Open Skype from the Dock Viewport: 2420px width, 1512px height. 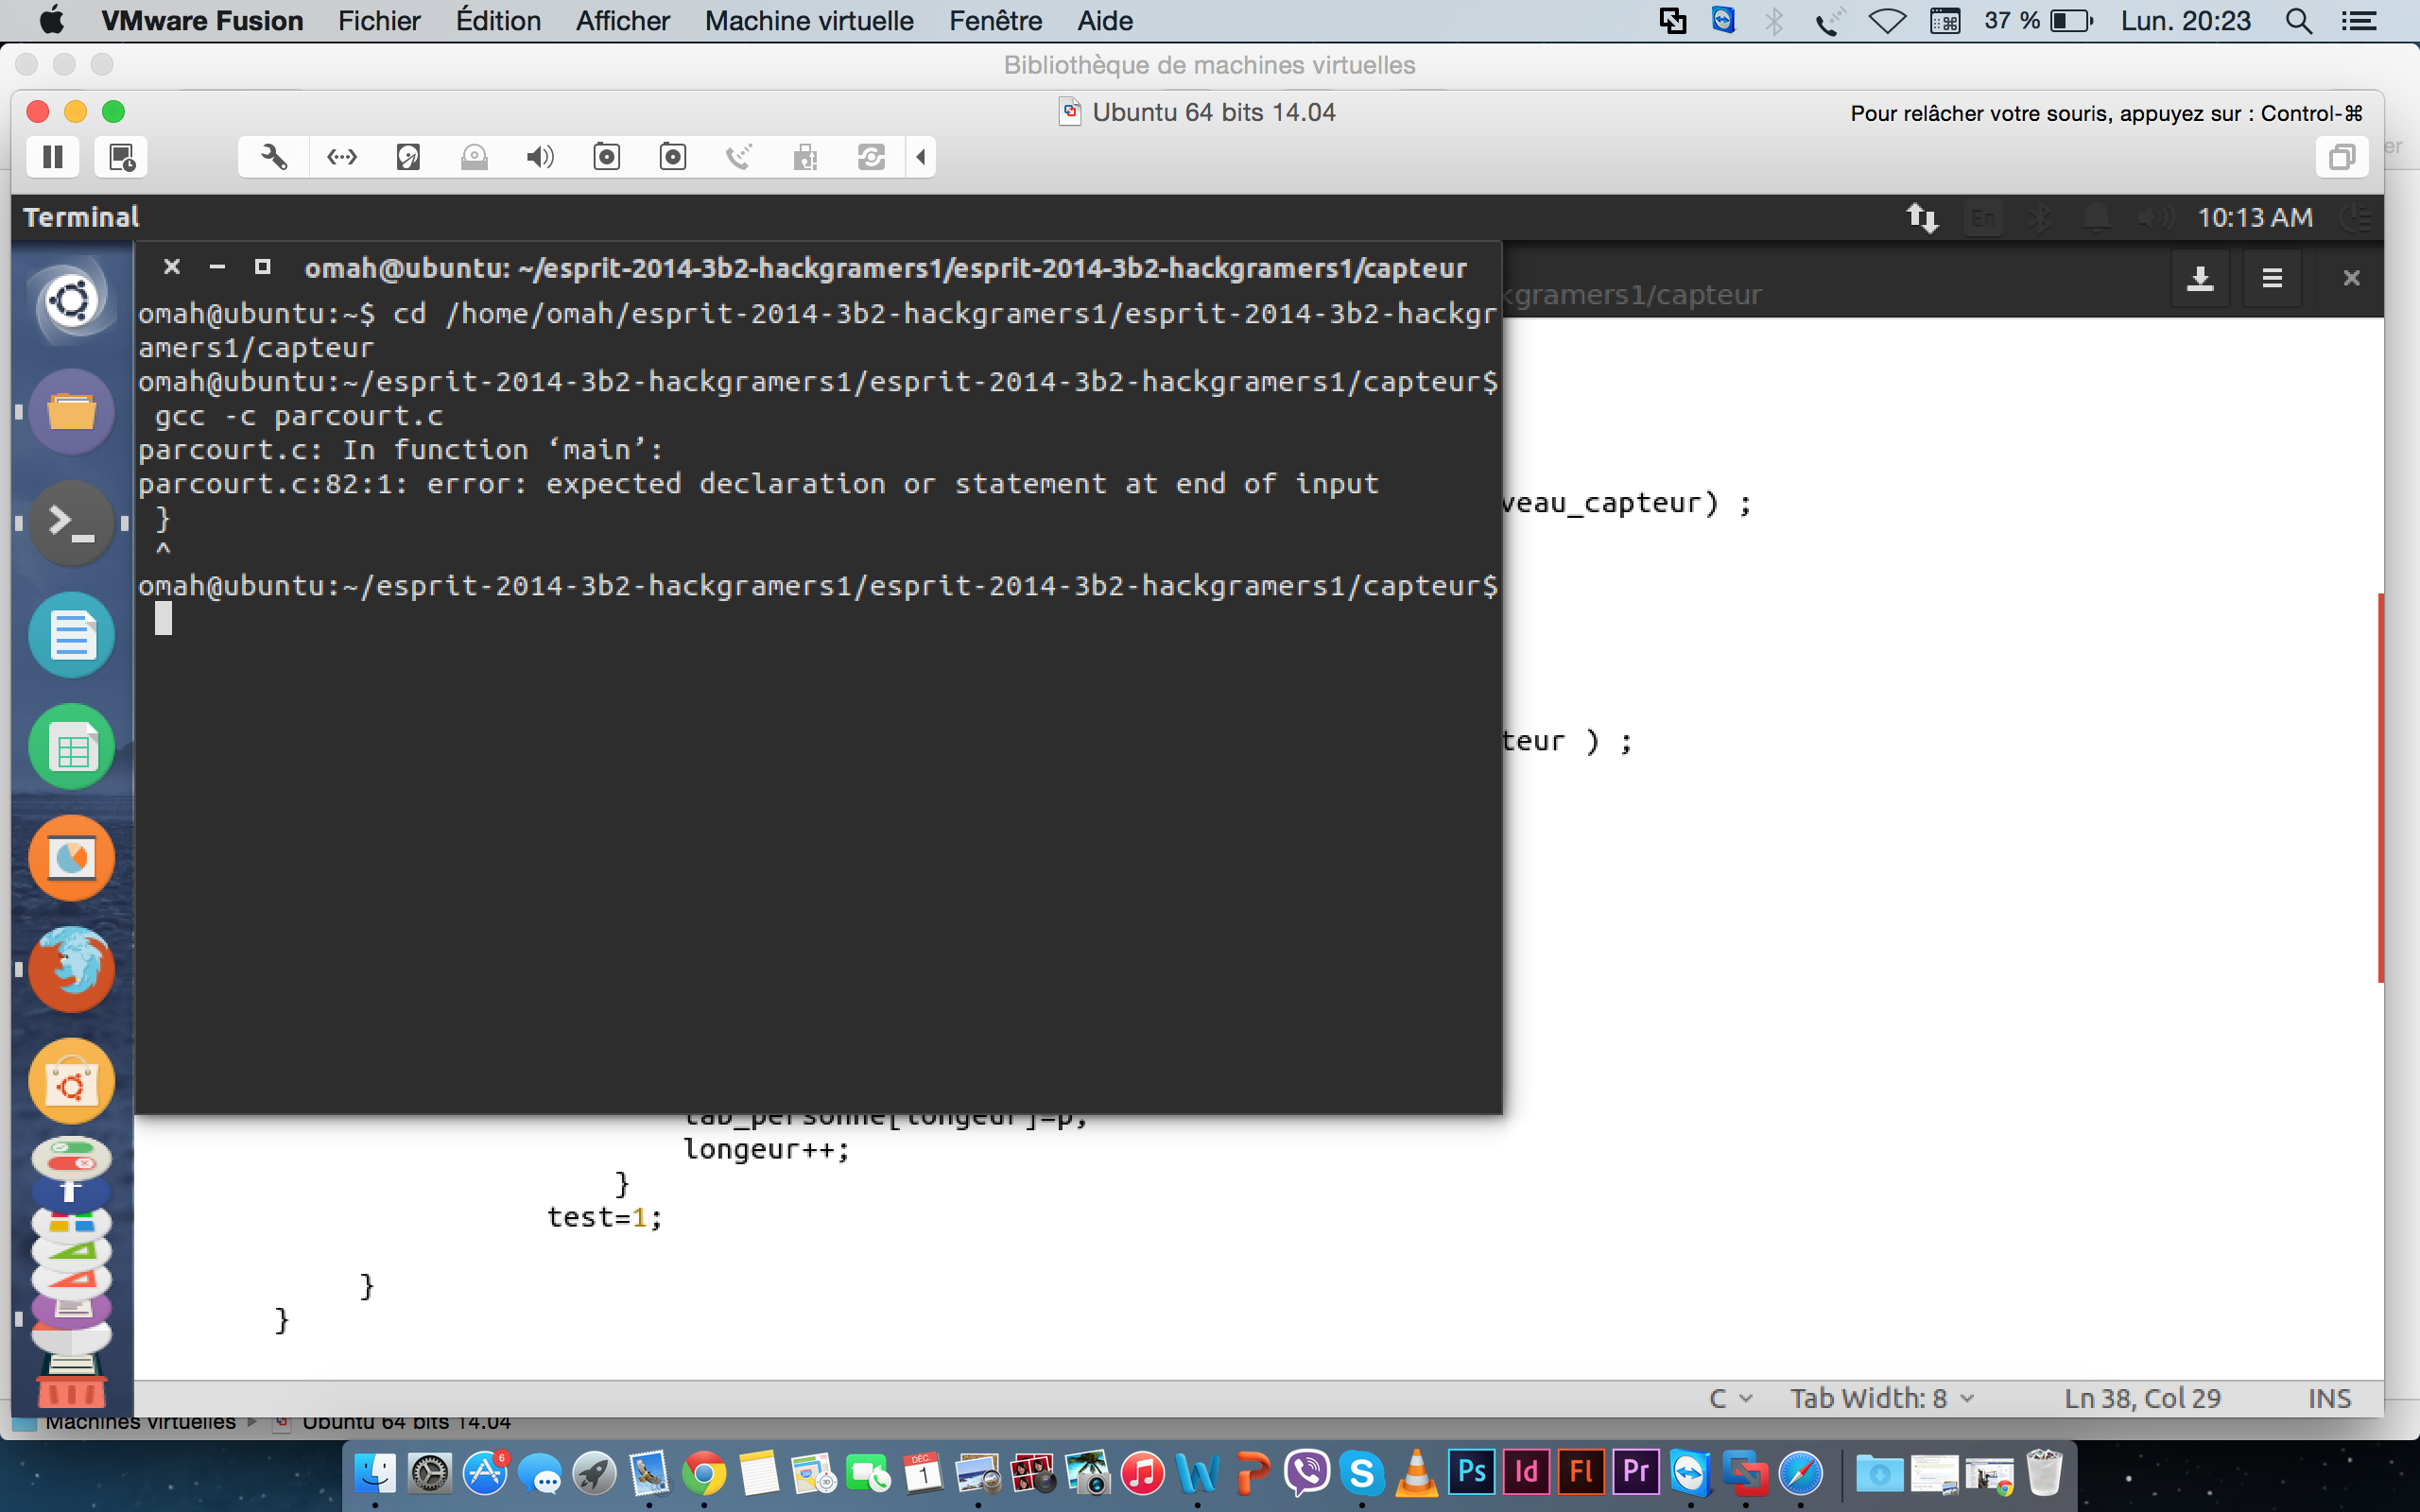pyautogui.click(x=1362, y=1473)
